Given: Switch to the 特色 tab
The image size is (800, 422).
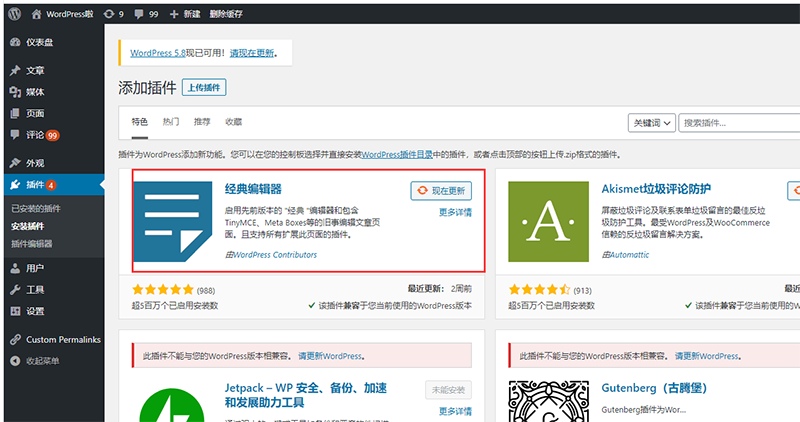Looking at the screenshot, I should coord(139,122).
